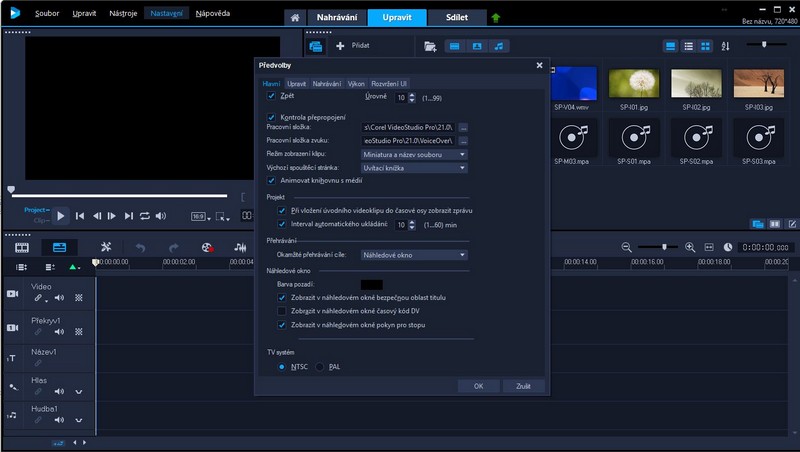Viewport: 800px width, 452px height.
Task: Uncheck Animovat knihovnu s médii
Action: click(271, 180)
